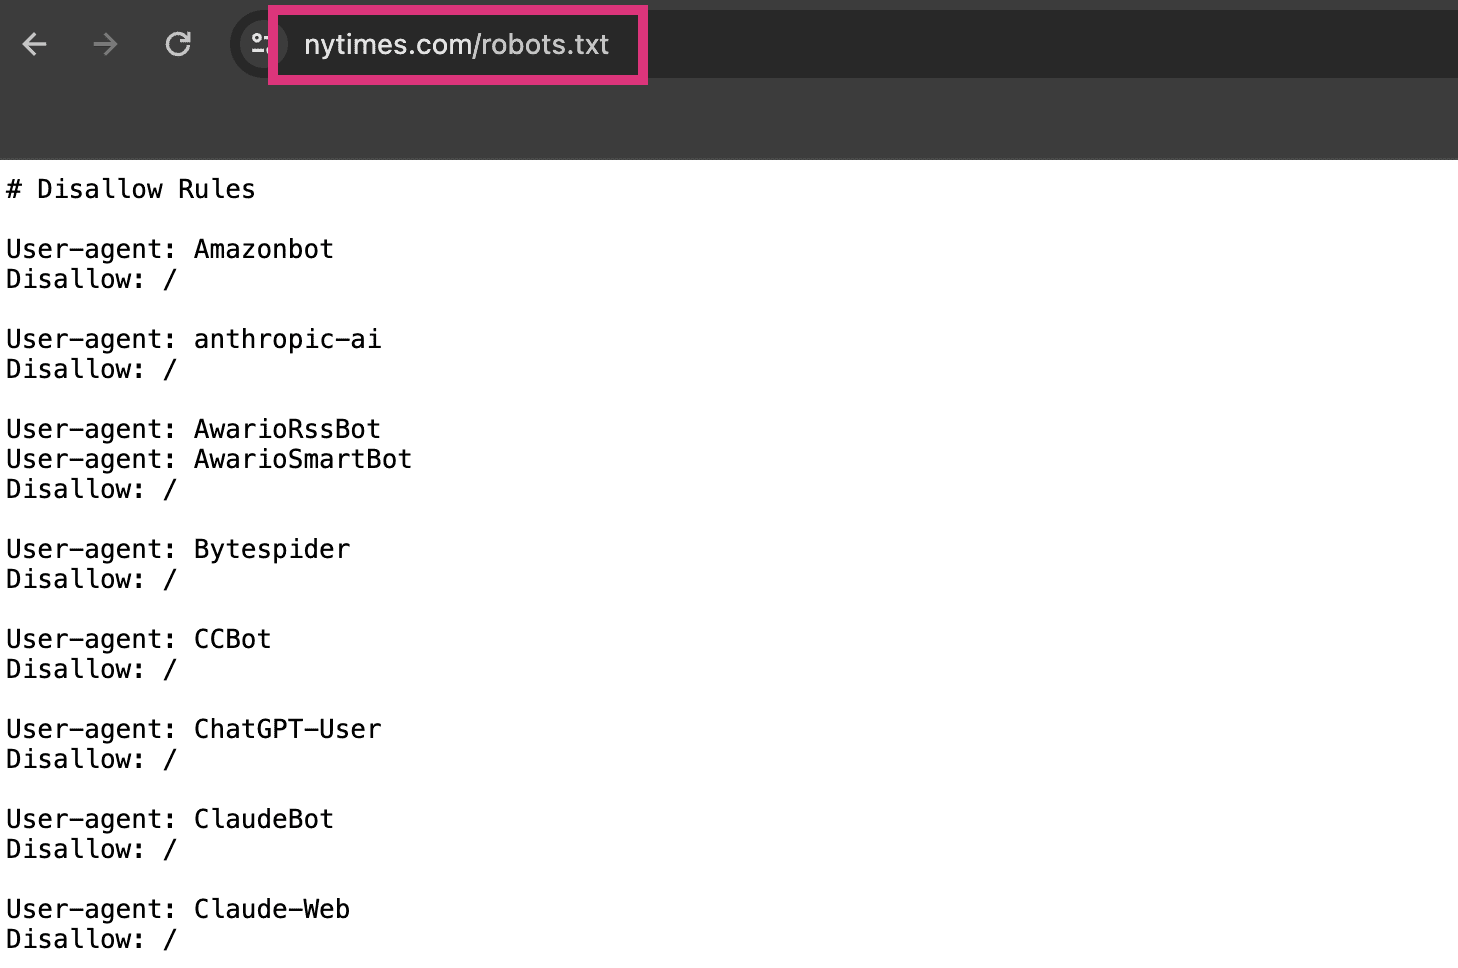Click the Disallow line under AwarioSmartBot

(x=91, y=489)
